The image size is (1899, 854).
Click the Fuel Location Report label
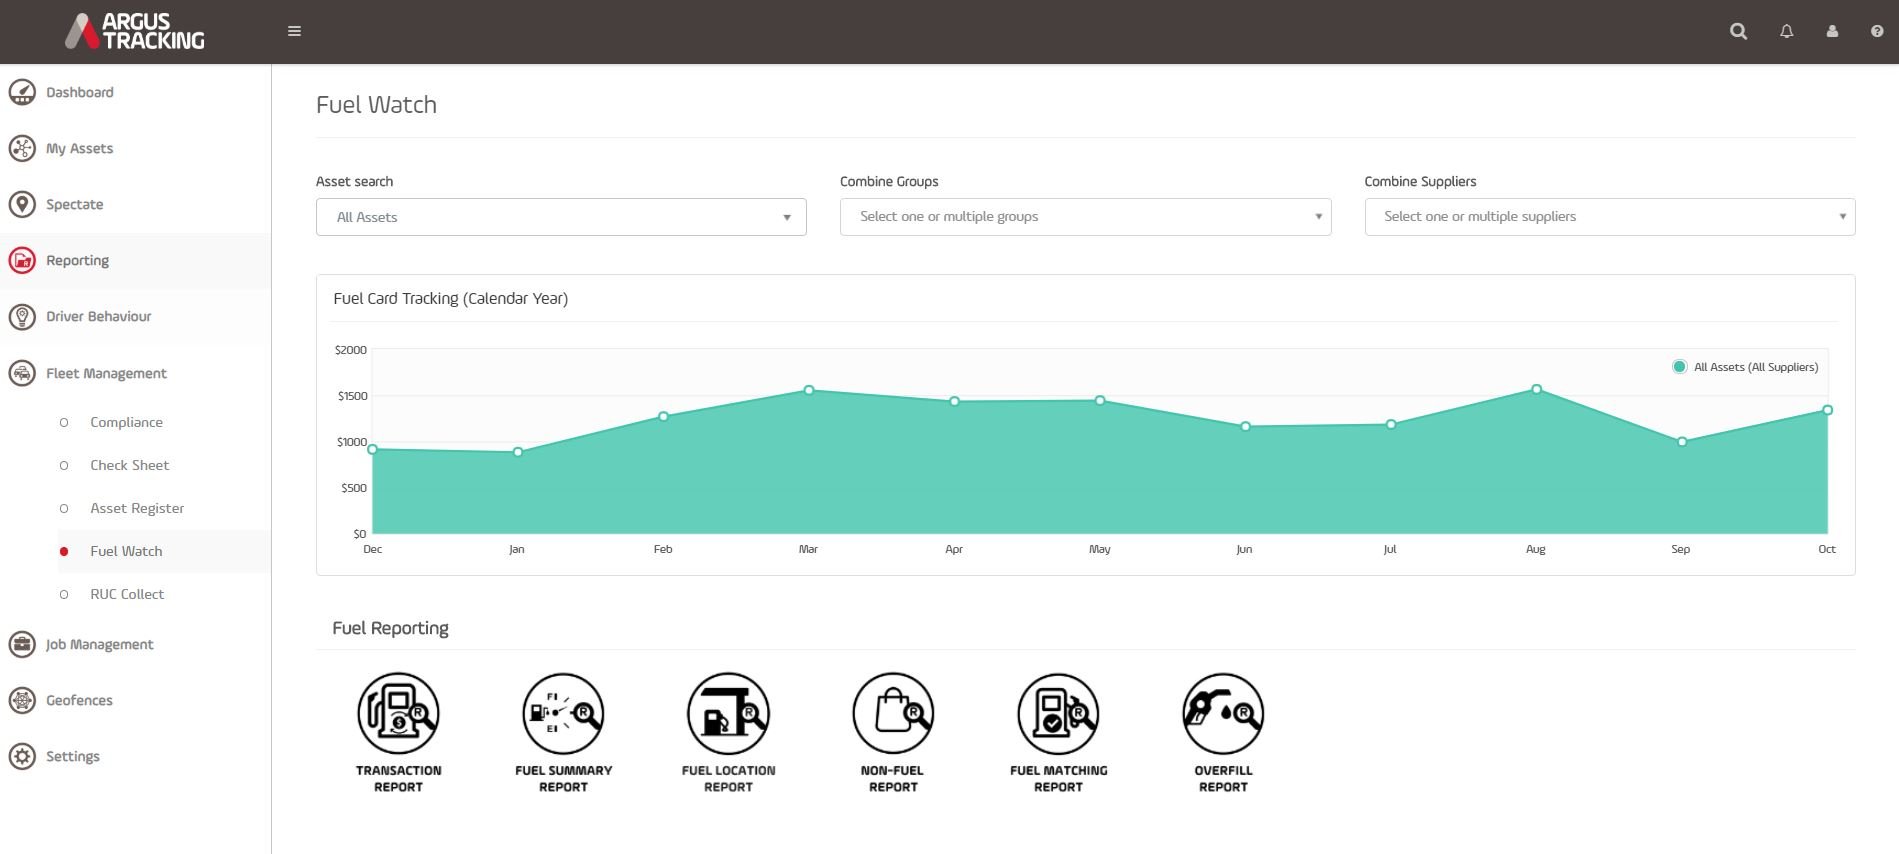728,779
